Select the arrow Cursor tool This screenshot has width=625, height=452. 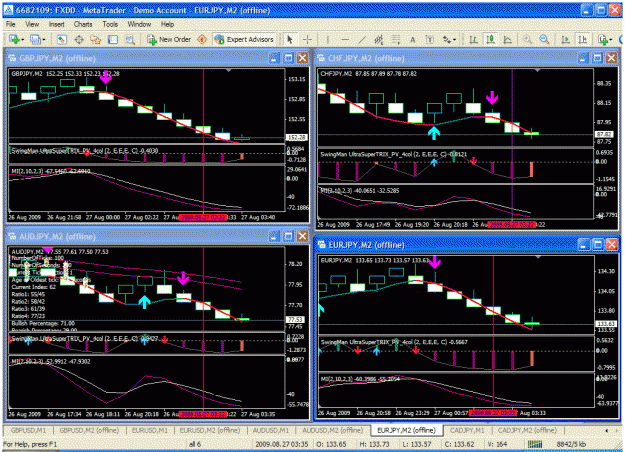coord(290,39)
